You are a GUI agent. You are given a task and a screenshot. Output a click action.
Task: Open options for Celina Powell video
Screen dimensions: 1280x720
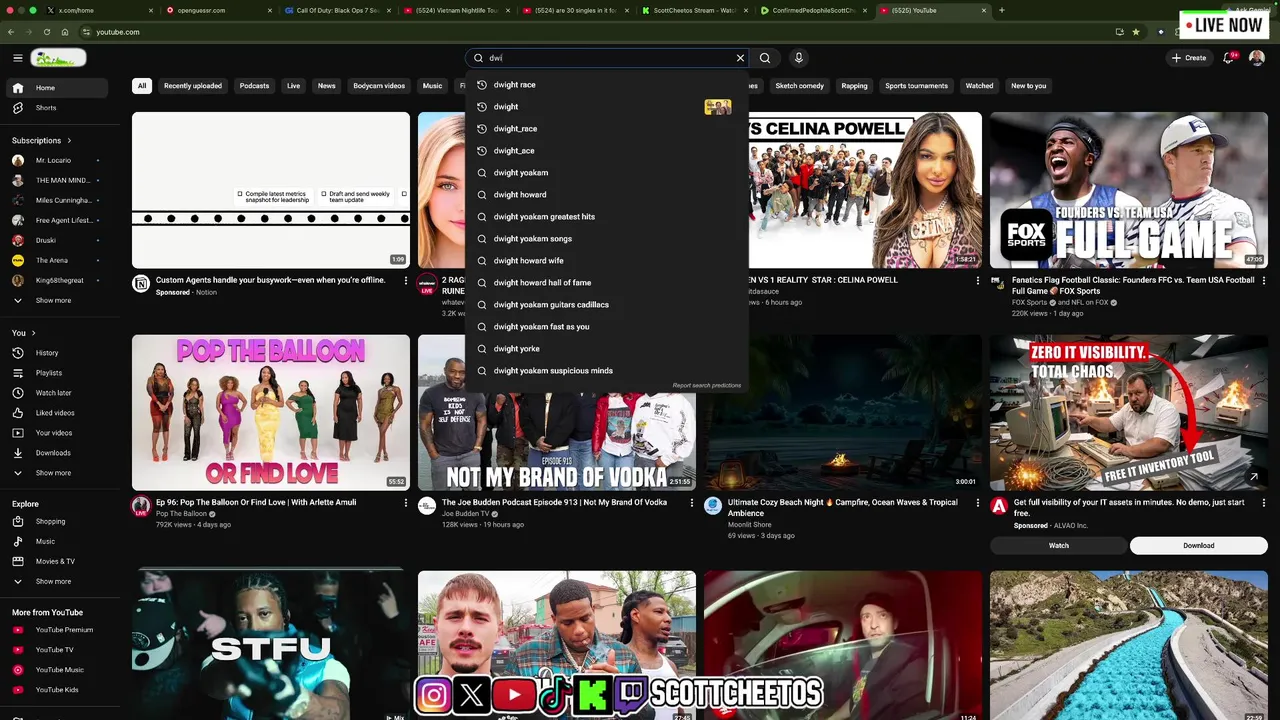977,281
